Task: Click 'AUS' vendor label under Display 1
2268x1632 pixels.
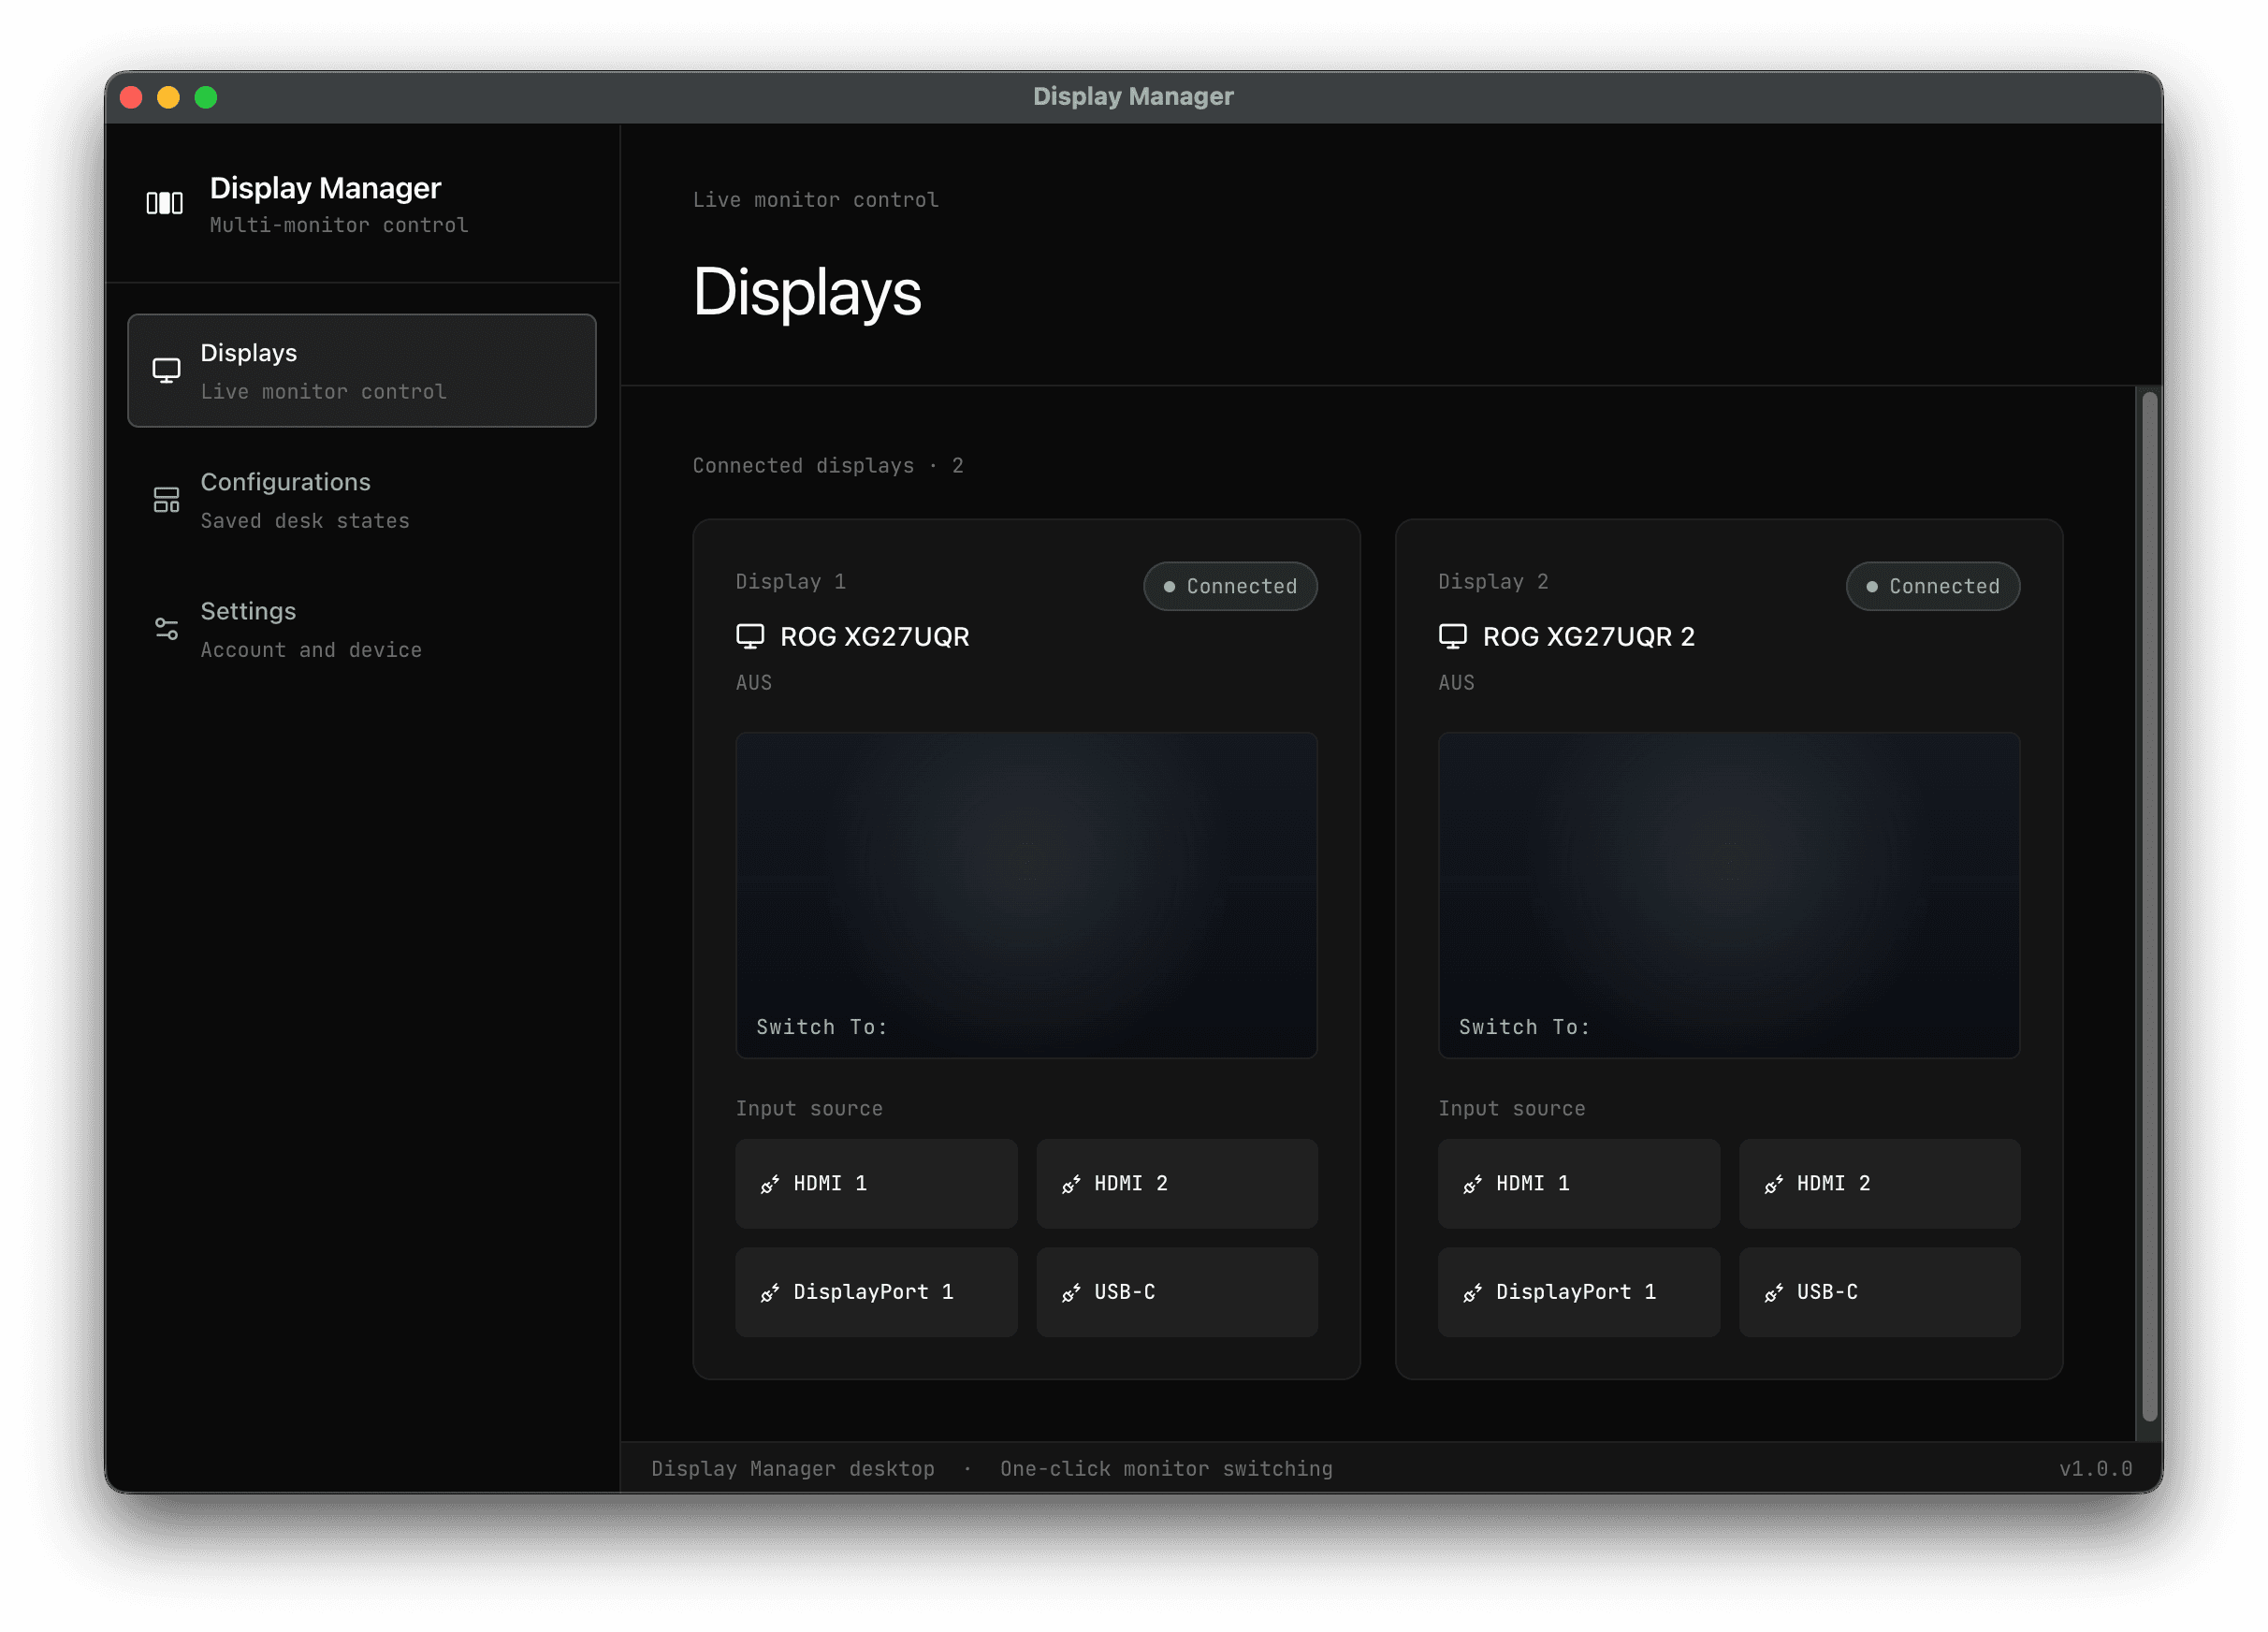Action: click(x=754, y=683)
